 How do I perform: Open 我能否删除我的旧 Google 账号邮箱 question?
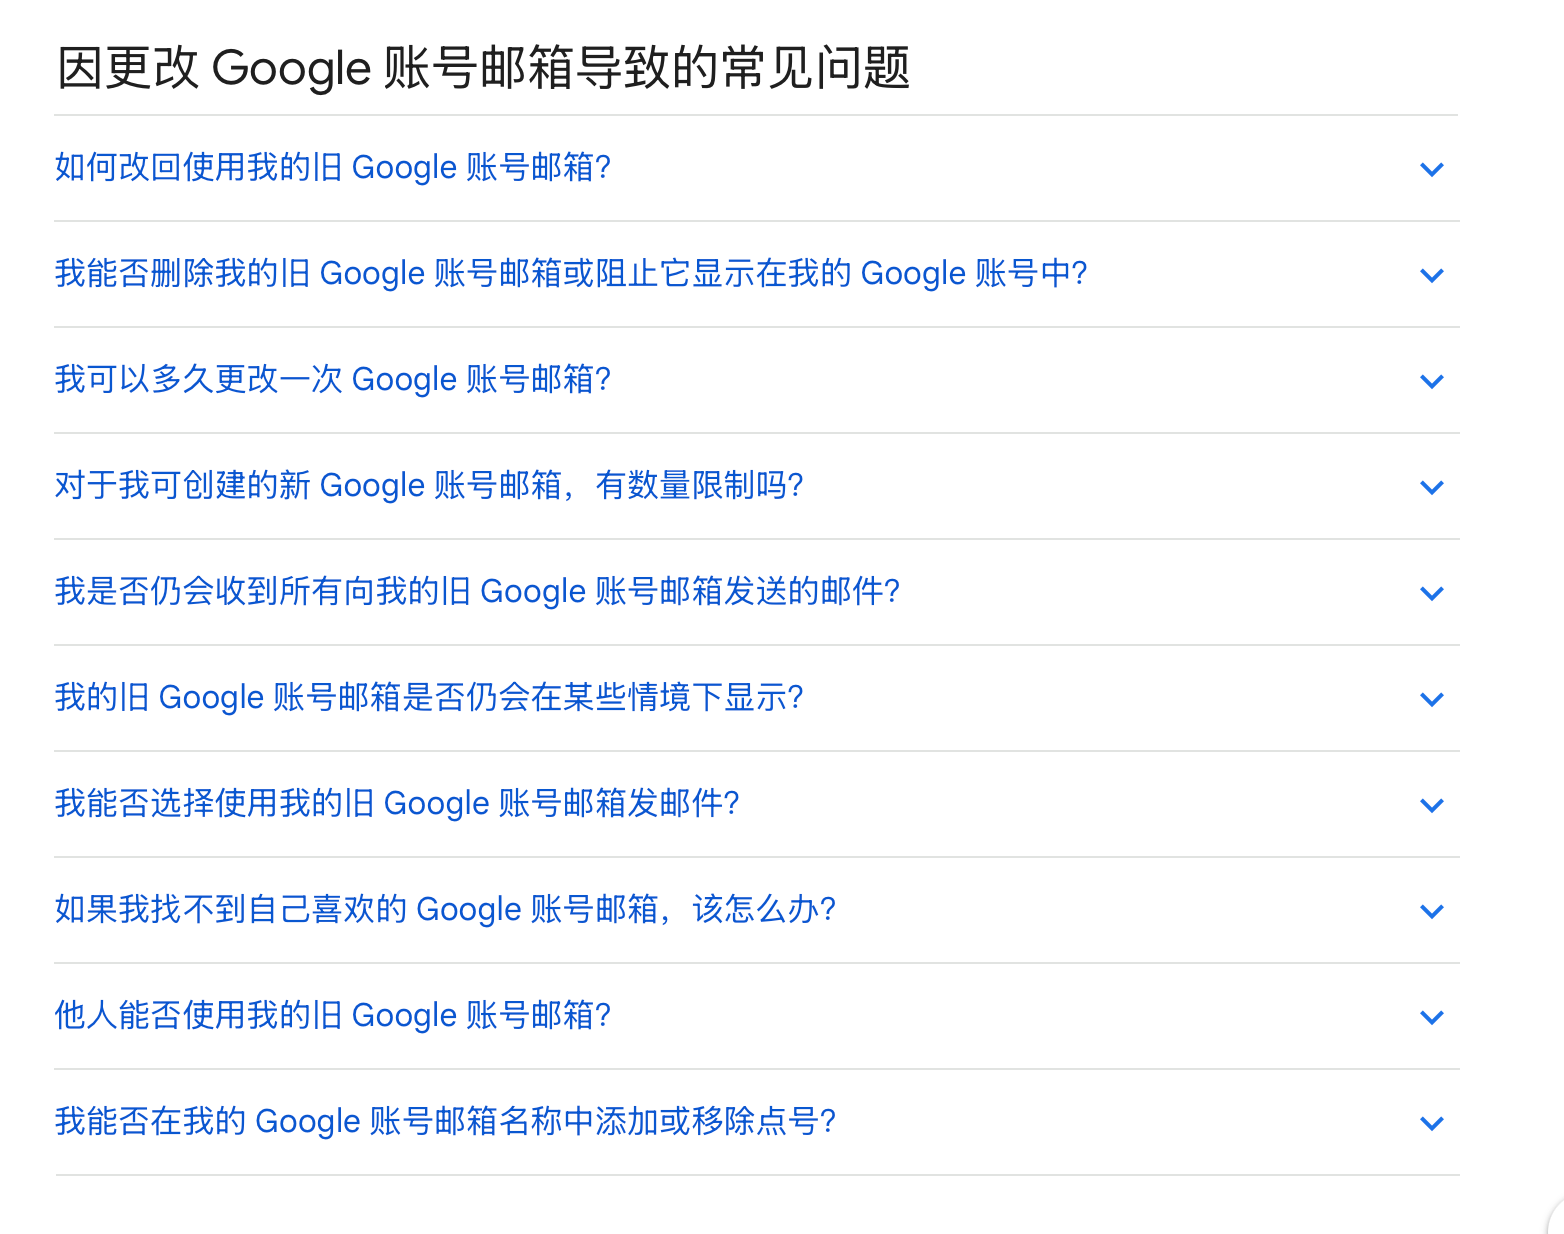570,274
